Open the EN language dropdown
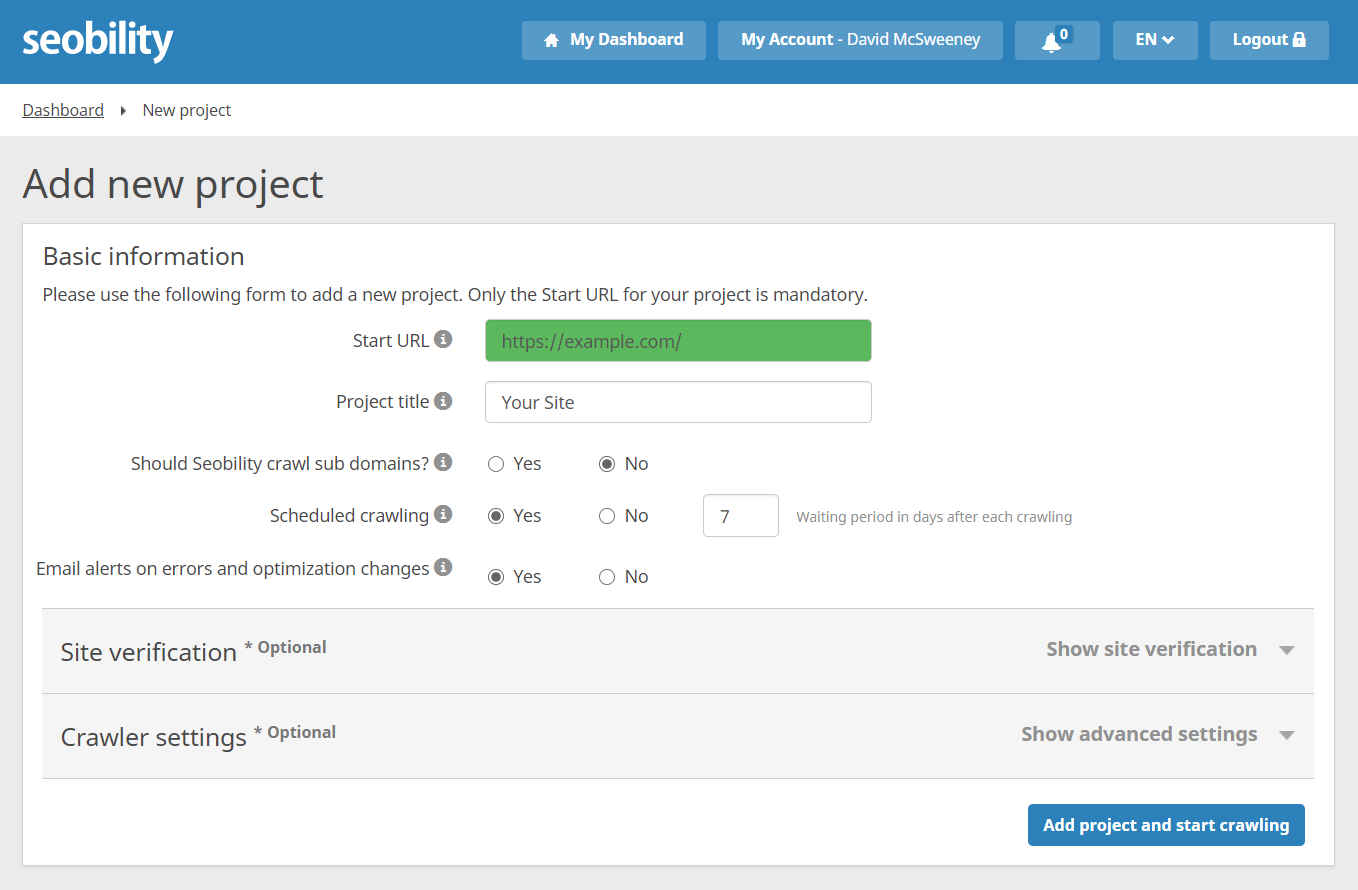1358x890 pixels. (x=1154, y=40)
